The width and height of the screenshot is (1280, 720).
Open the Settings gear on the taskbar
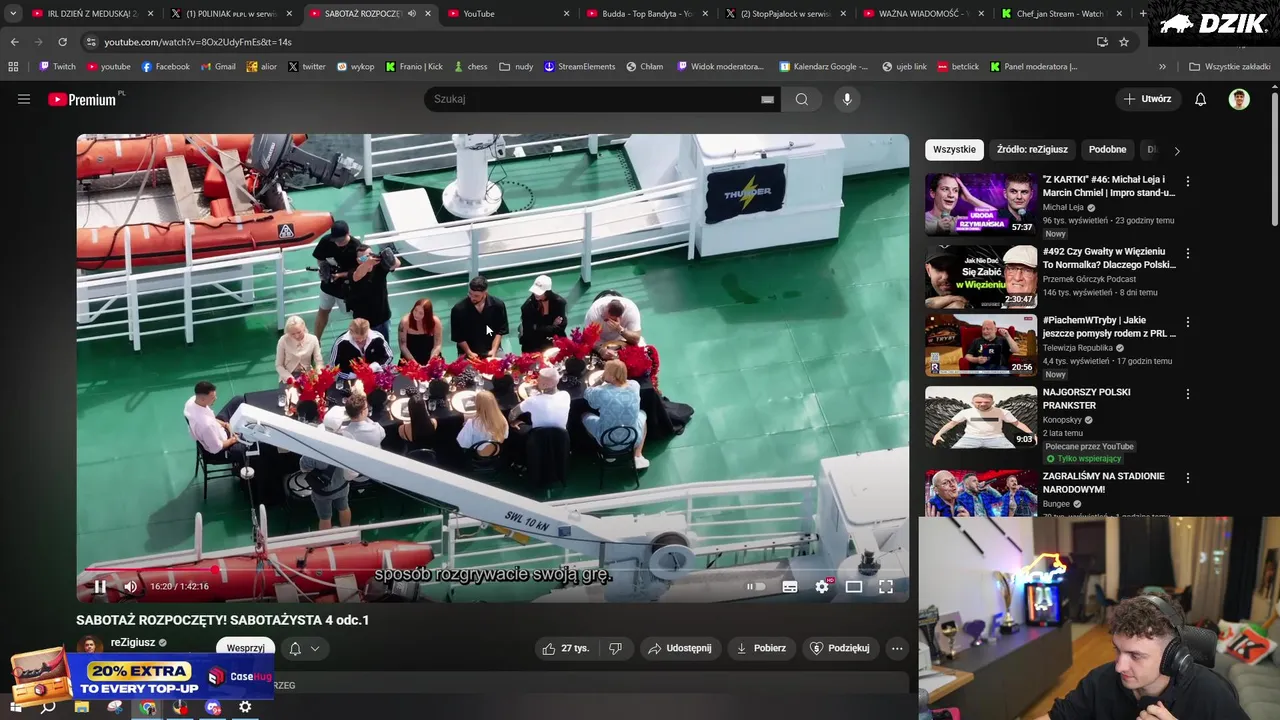tap(245, 707)
